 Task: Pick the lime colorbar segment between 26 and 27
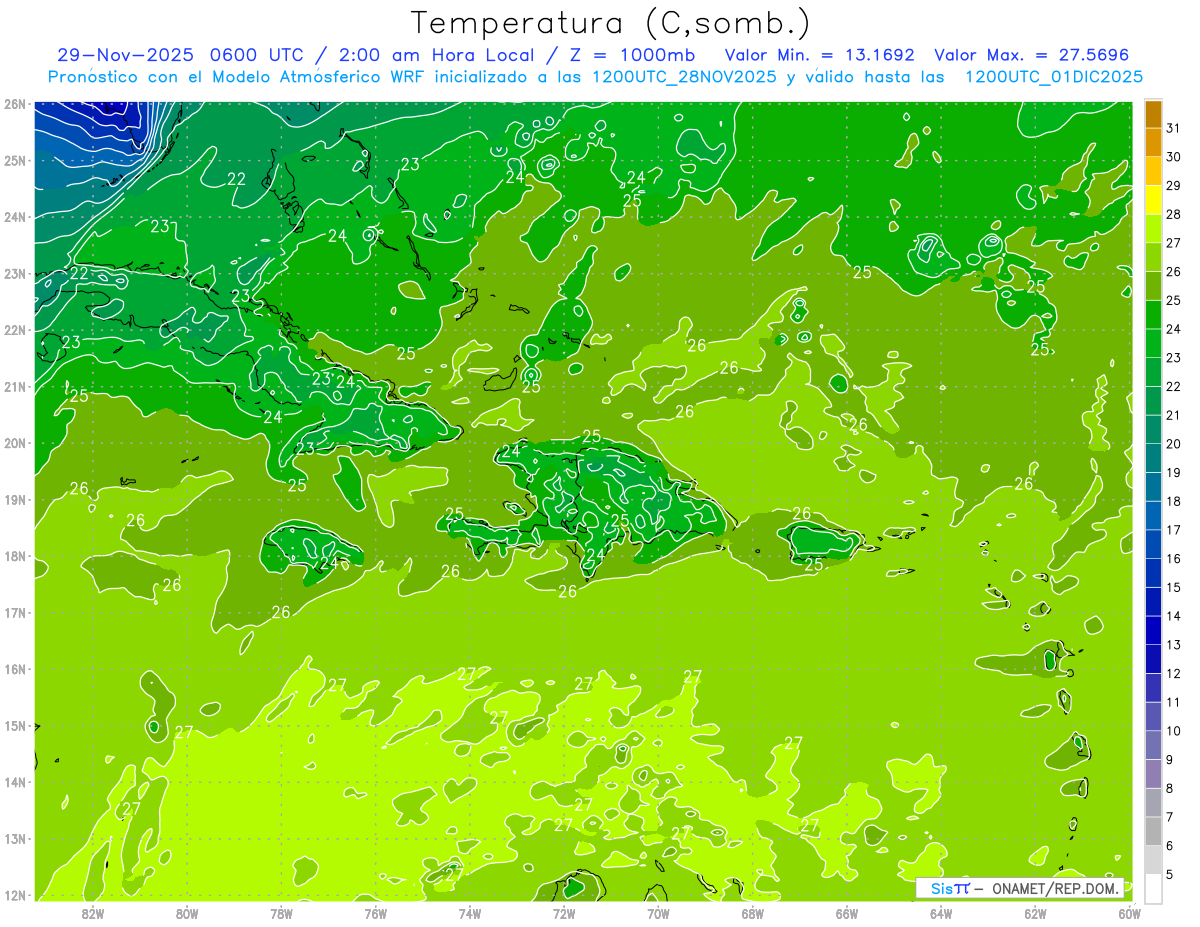(x=1153, y=258)
